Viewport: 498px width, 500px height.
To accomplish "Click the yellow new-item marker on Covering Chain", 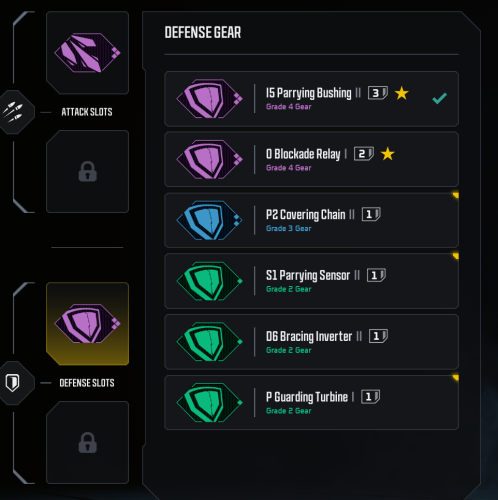I will 455,195.
